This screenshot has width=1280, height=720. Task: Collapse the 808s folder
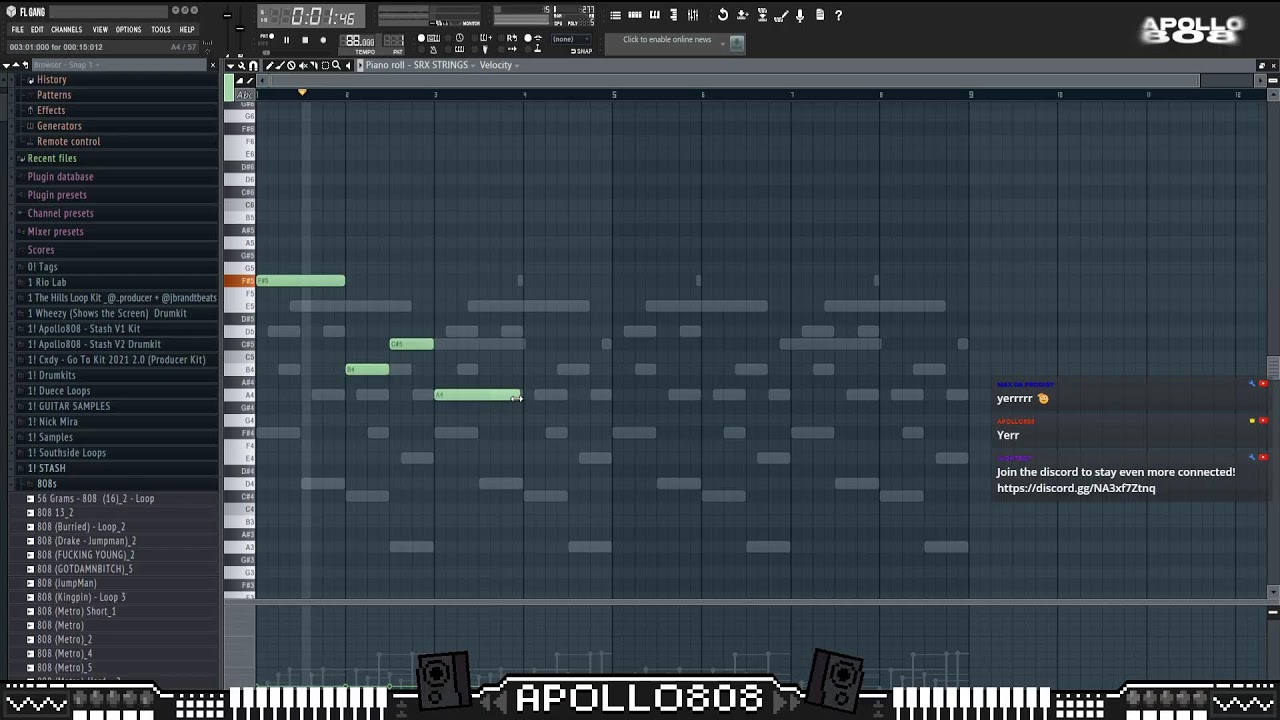pyautogui.click(x=46, y=484)
